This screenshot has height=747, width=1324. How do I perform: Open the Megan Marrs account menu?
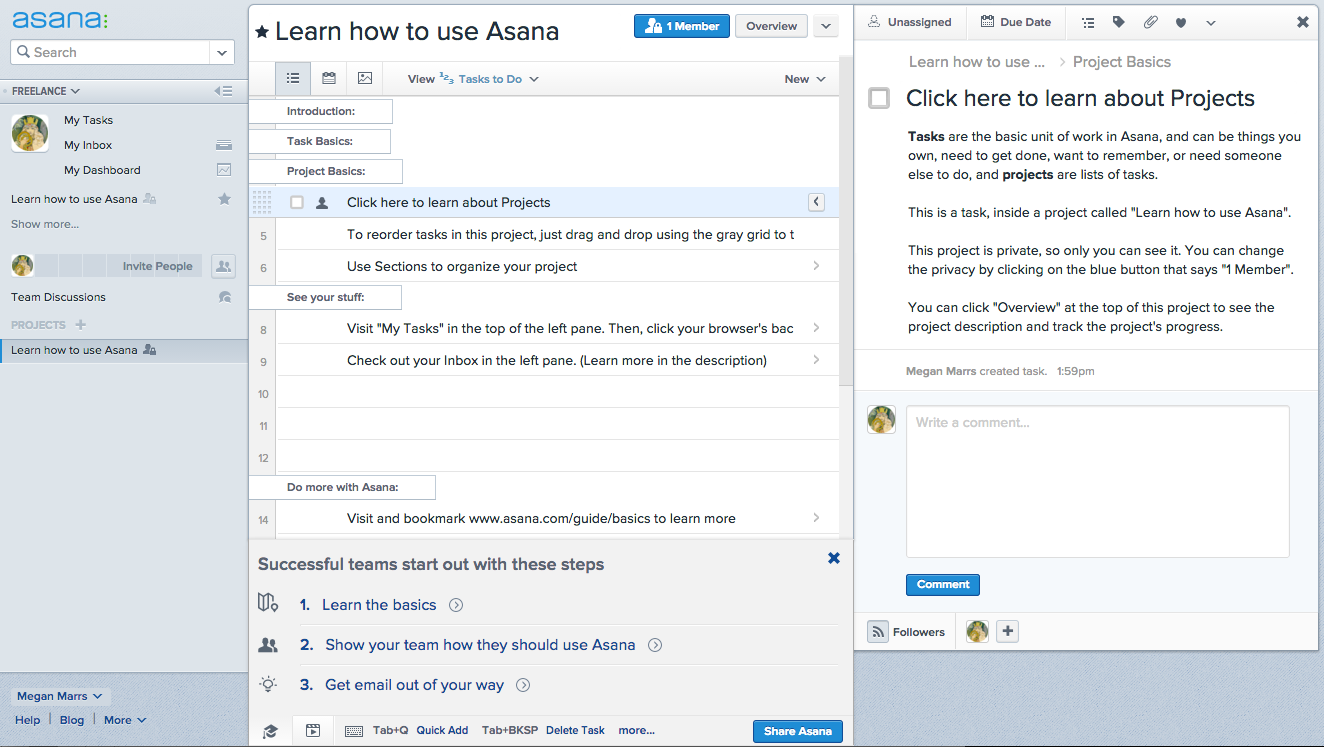(59, 696)
